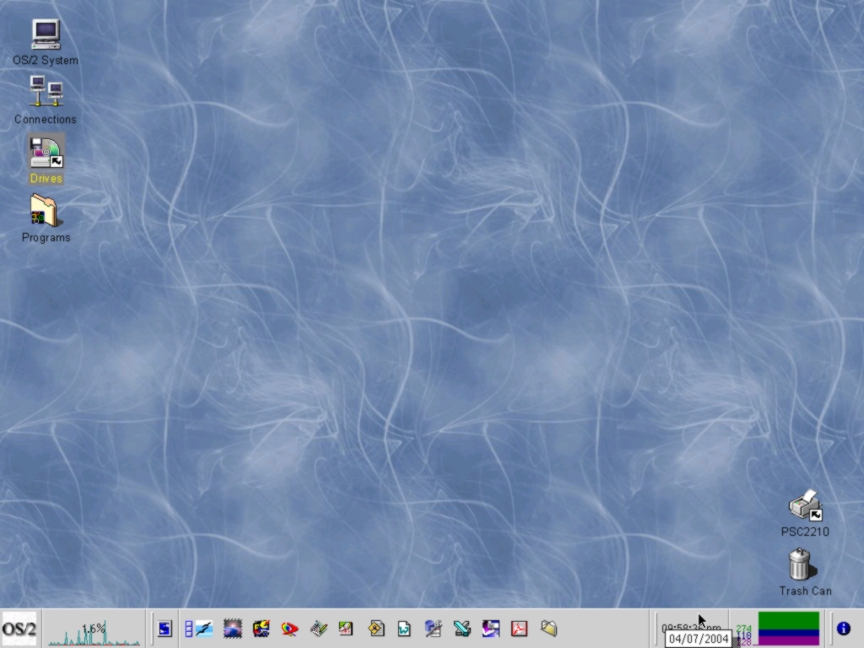Launch the W document icon
Screen dimensions: 864x648
pos(404,629)
